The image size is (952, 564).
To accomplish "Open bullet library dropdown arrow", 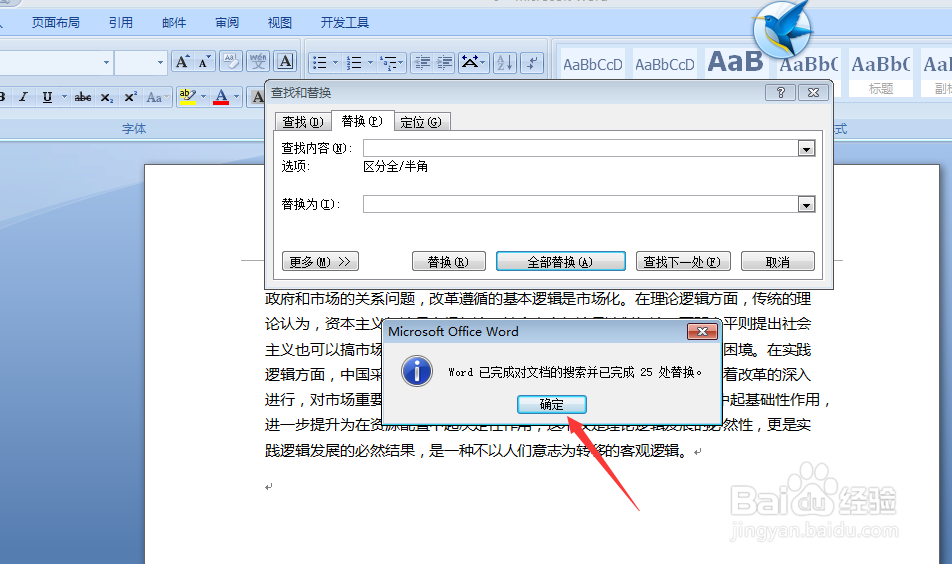I will [x=335, y=63].
